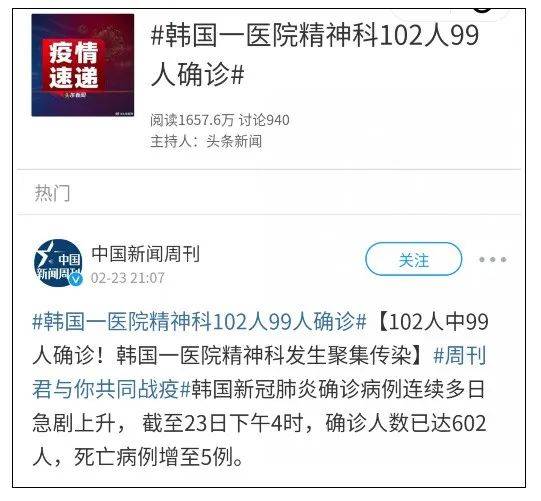Viewport: 541px width, 501px height.
Task: Click the blue verified badge on avatar
Action: tap(76, 279)
